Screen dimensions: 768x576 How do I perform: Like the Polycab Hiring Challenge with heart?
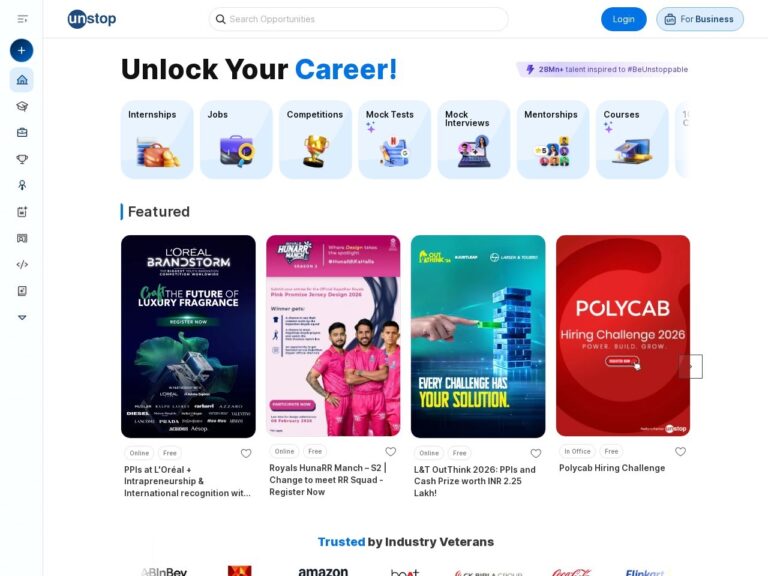680,452
